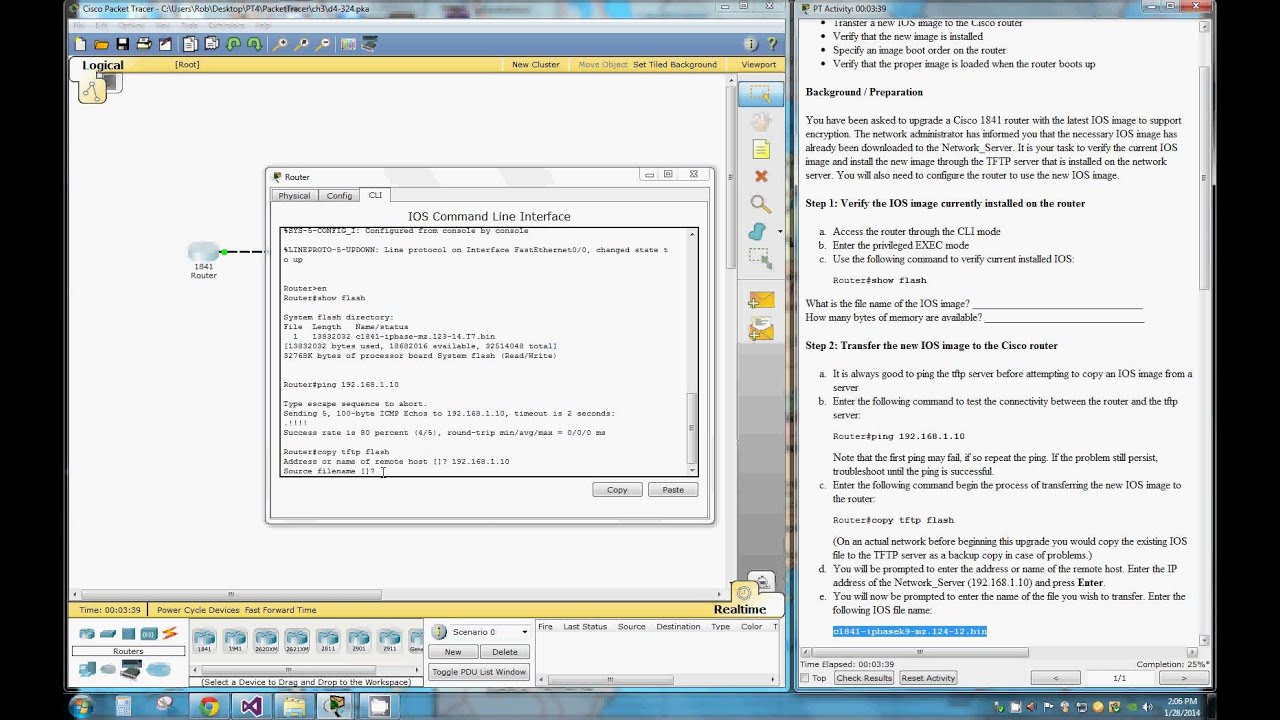Select the Connections lightning bolt category
The height and width of the screenshot is (720, 1280).
(x=169, y=633)
